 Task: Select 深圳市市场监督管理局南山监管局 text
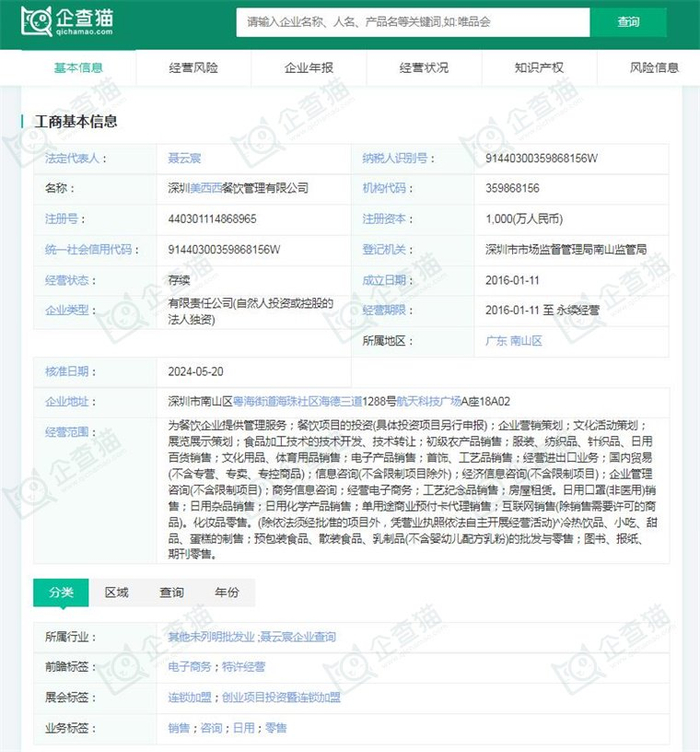[566, 249]
